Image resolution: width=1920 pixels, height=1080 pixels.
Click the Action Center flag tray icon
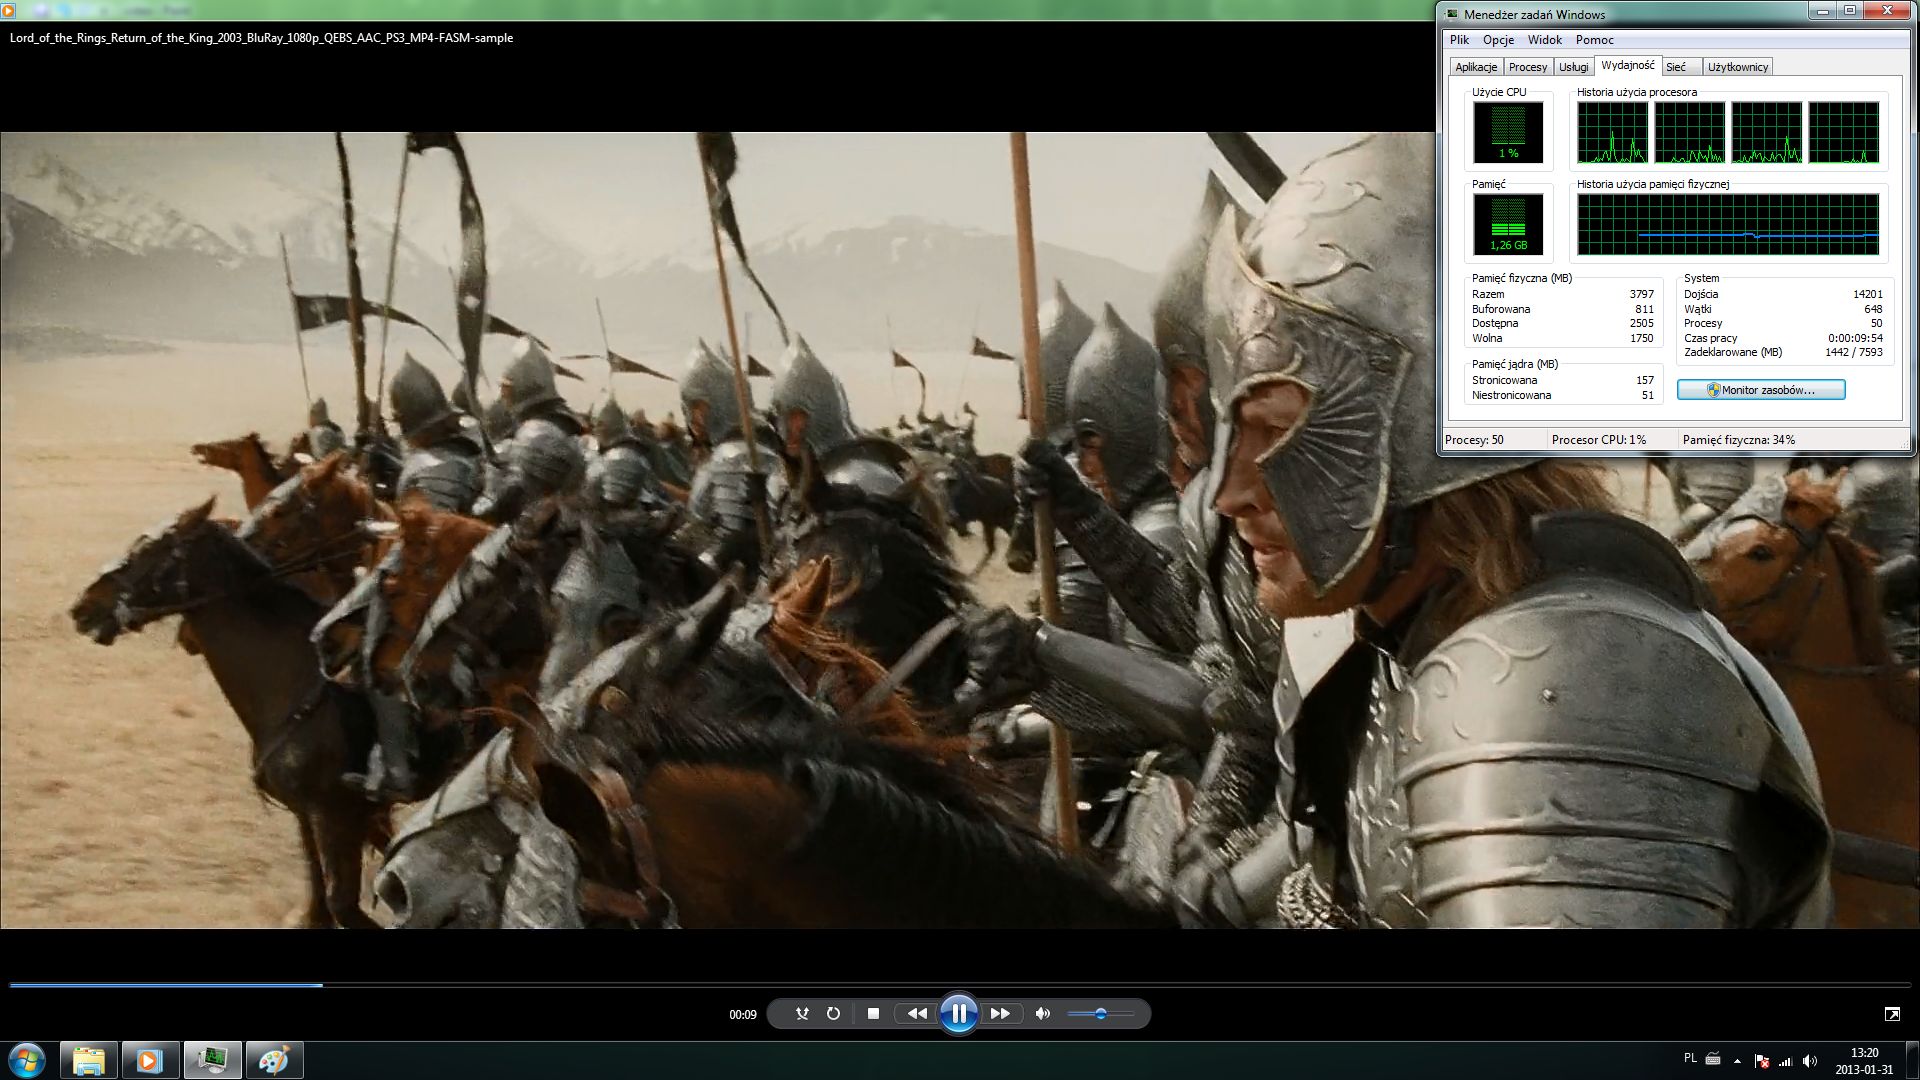pyautogui.click(x=1762, y=1061)
